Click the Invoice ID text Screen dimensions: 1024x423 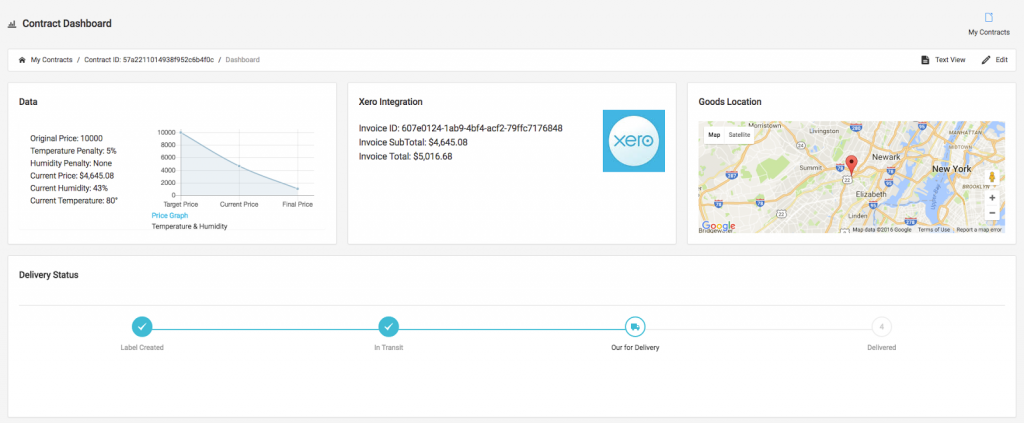pos(460,128)
